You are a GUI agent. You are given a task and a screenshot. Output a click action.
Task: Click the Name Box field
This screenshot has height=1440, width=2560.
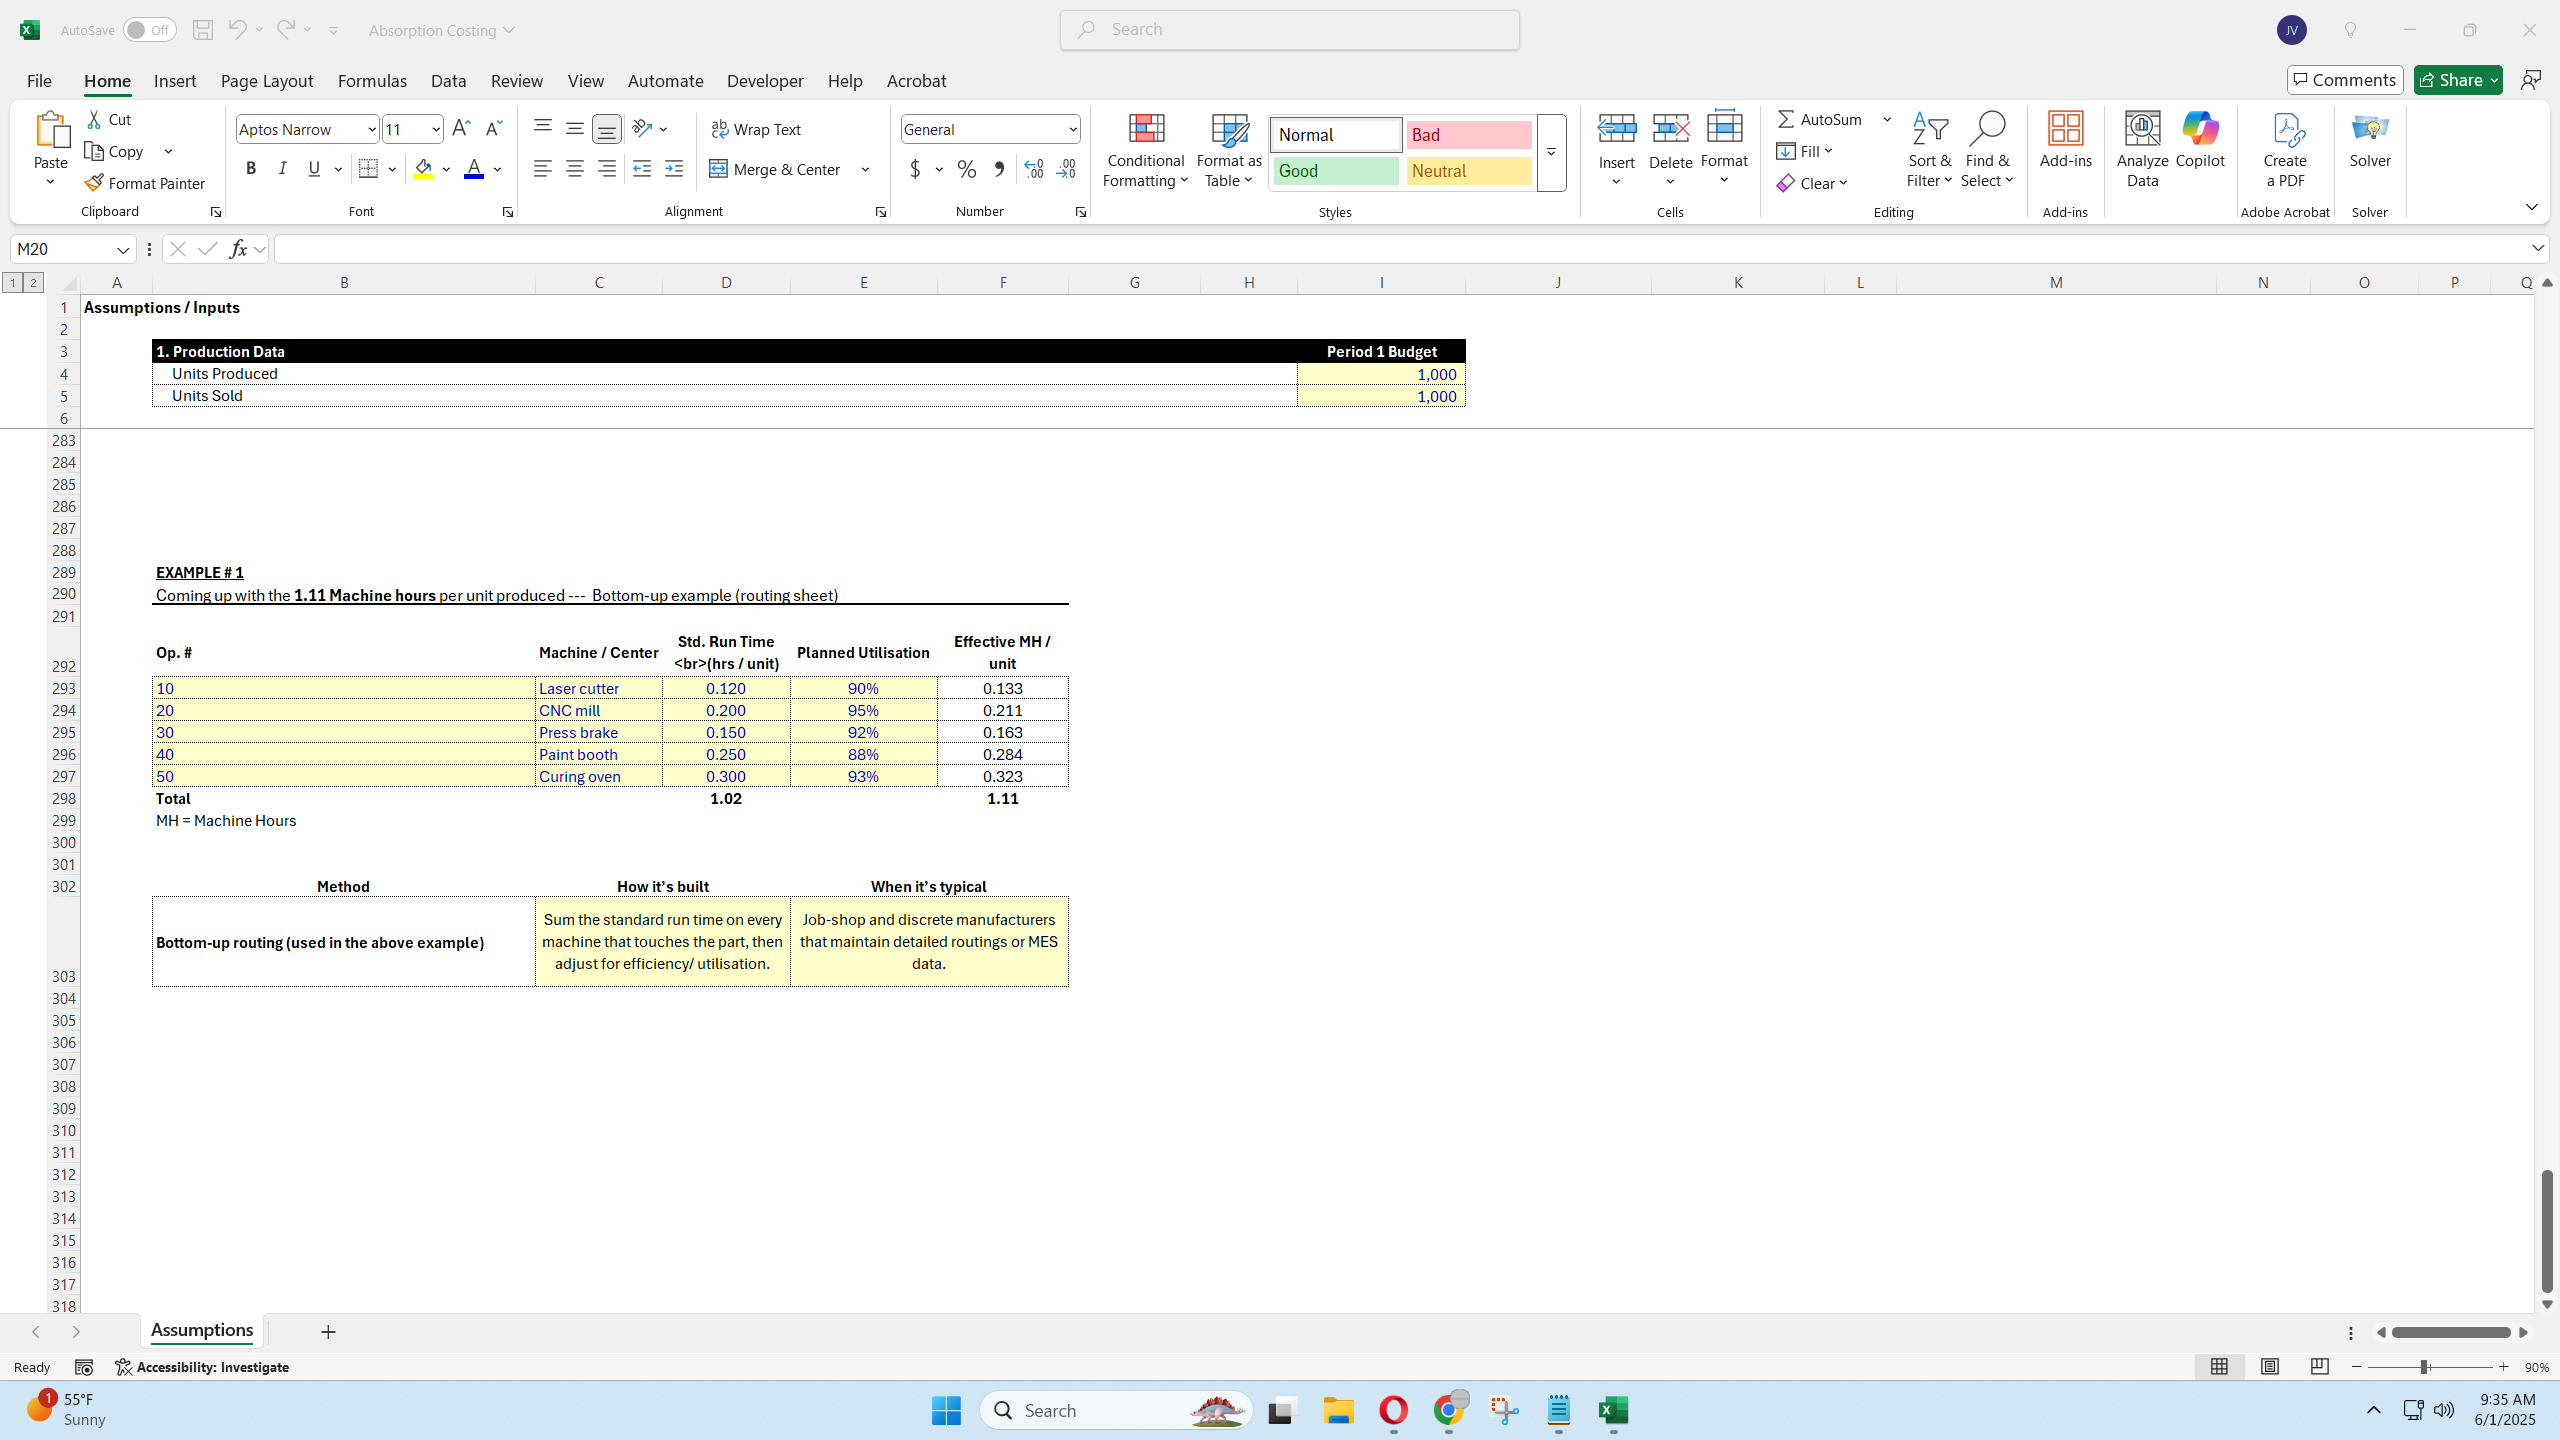coord(63,248)
